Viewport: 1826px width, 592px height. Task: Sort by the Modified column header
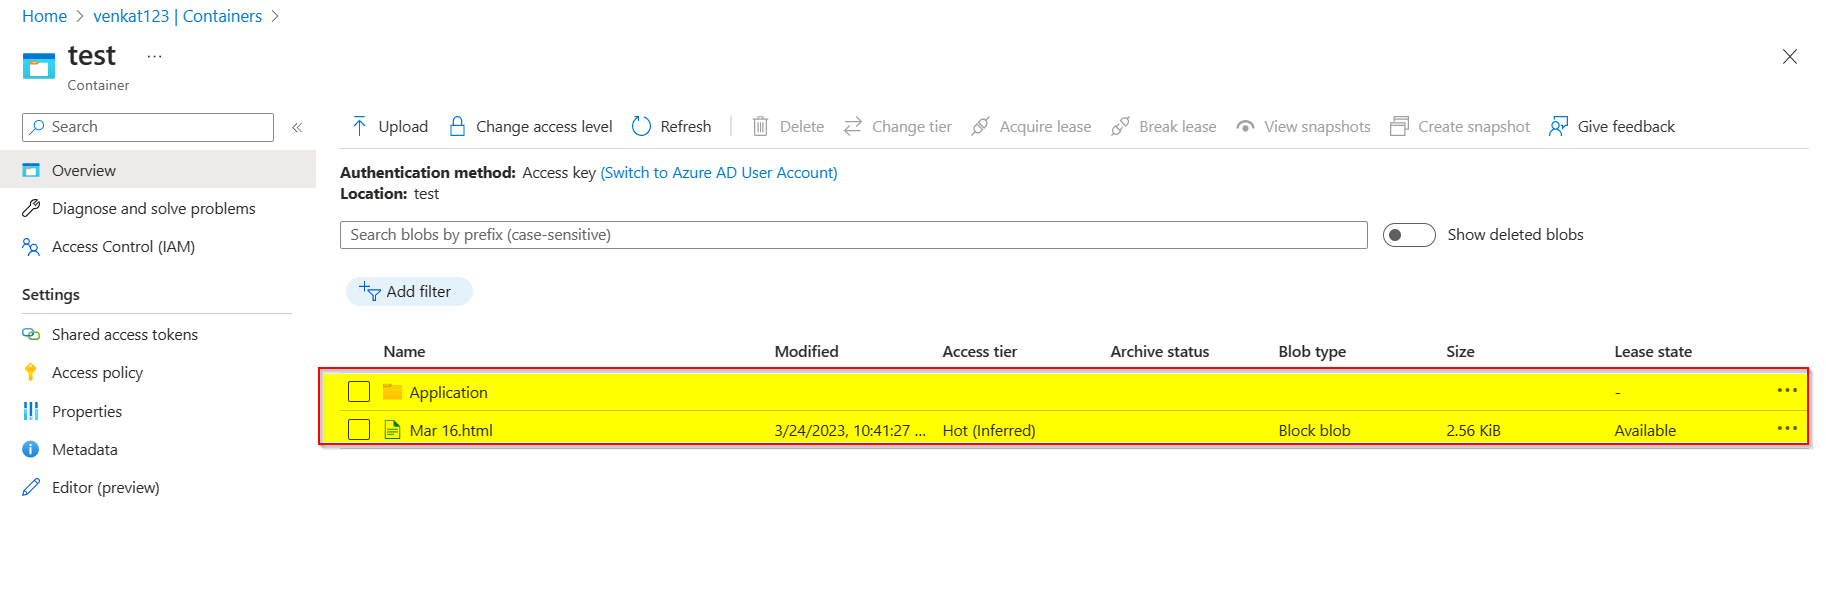[806, 351]
